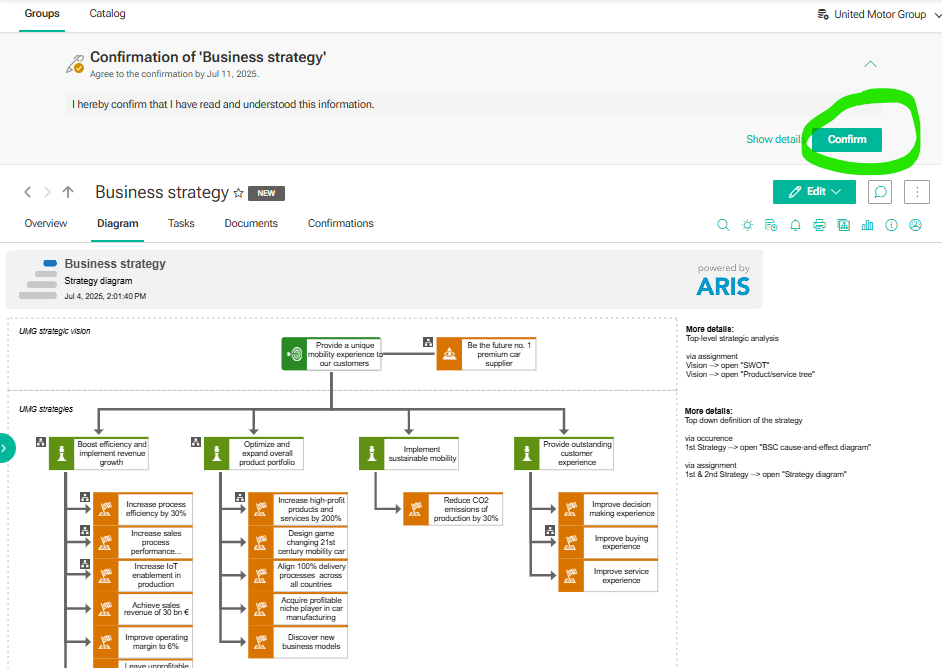Click the steering-wheel icon in the toolbar
The width and height of the screenshot is (942, 668).
click(x=915, y=225)
